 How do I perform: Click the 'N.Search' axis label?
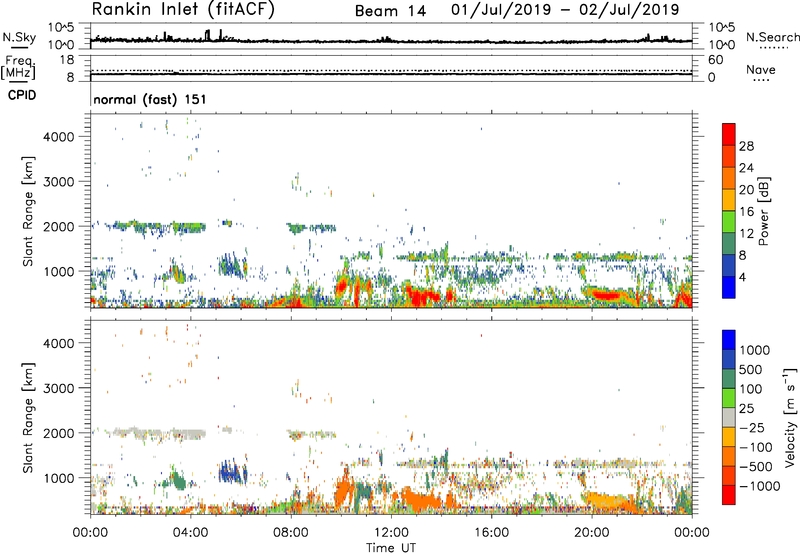772,37
